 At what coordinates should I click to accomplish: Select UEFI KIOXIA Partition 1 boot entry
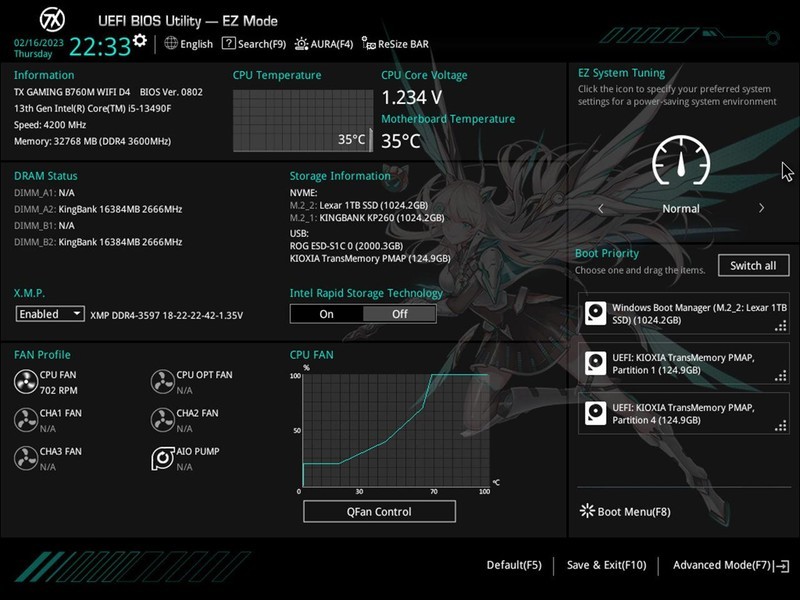[684, 363]
